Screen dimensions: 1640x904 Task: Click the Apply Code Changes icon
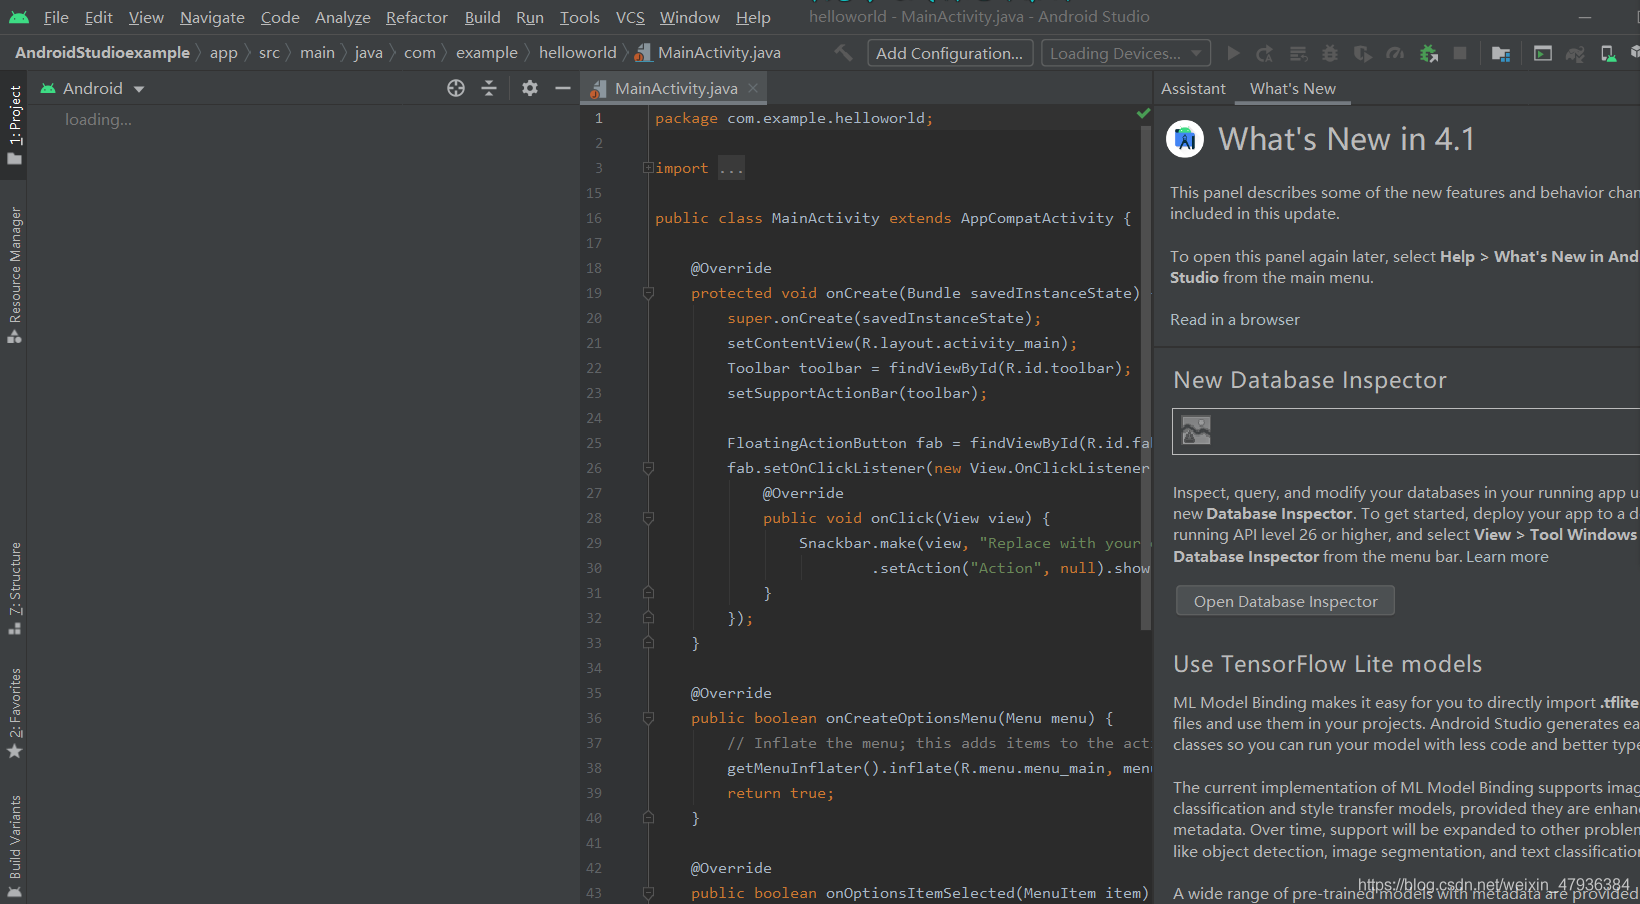tap(1298, 53)
